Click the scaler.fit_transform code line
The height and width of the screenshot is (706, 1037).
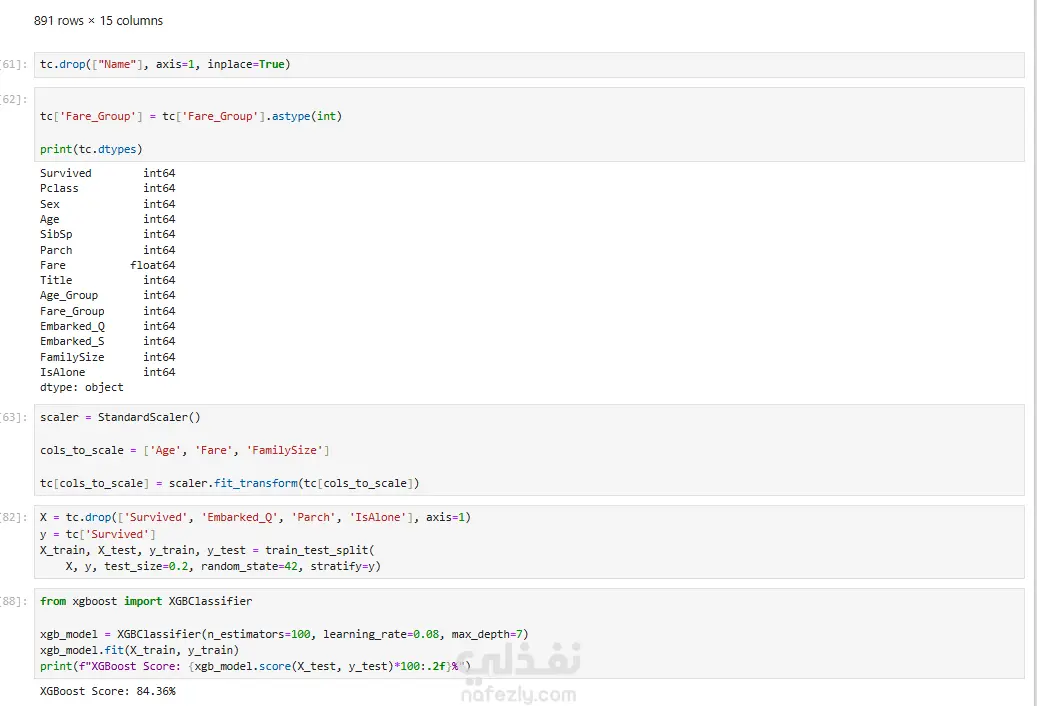[x=229, y=483]
